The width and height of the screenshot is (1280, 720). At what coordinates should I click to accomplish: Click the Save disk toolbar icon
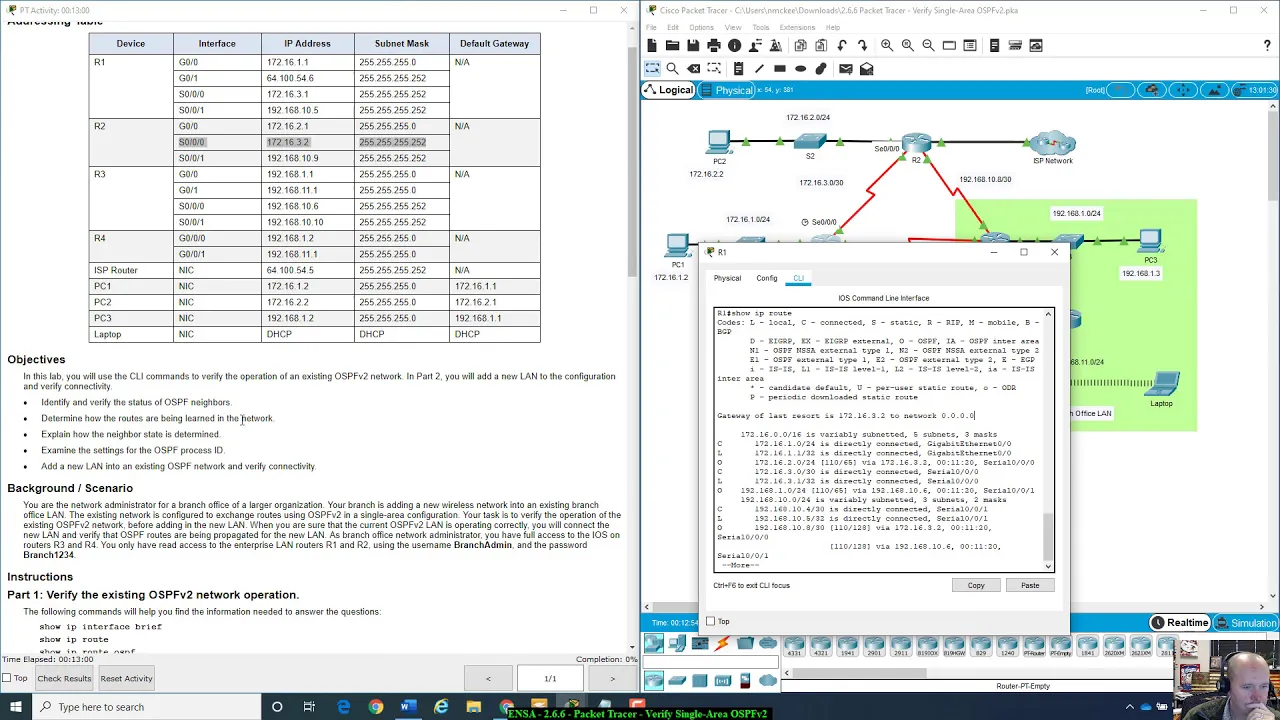coord(693,46)
